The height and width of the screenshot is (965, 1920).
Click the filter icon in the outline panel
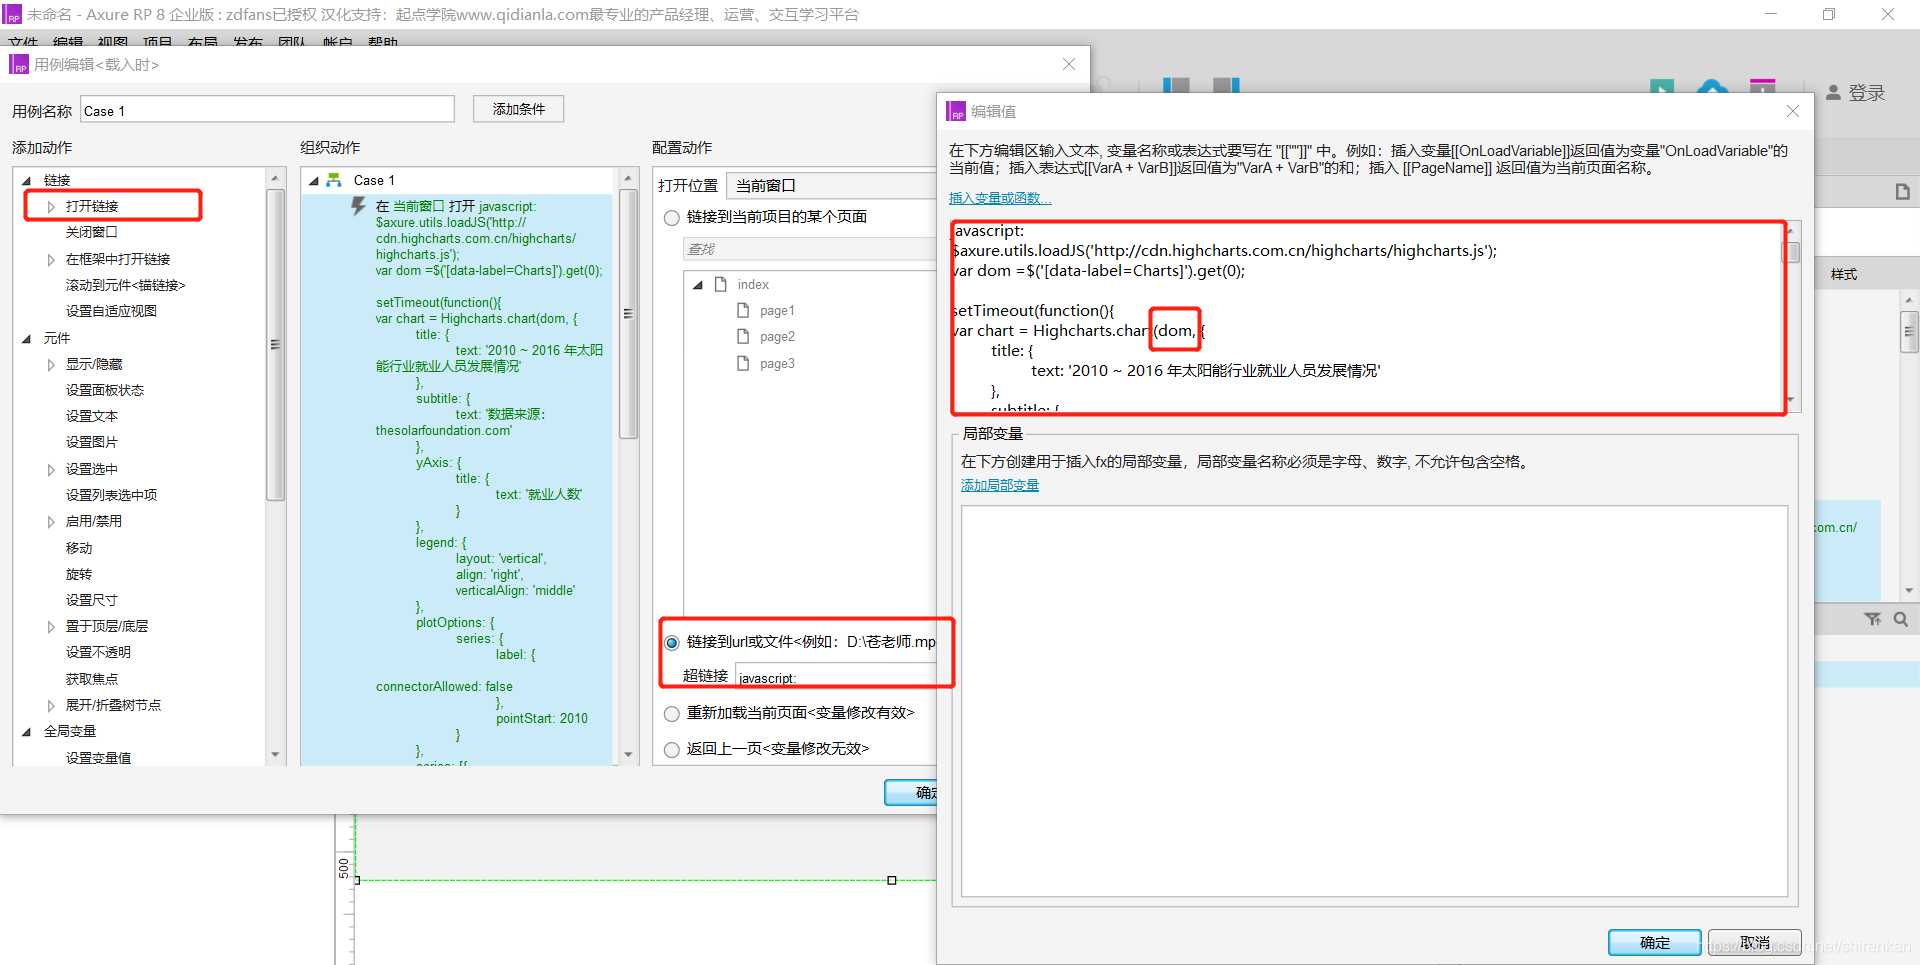1873,619
